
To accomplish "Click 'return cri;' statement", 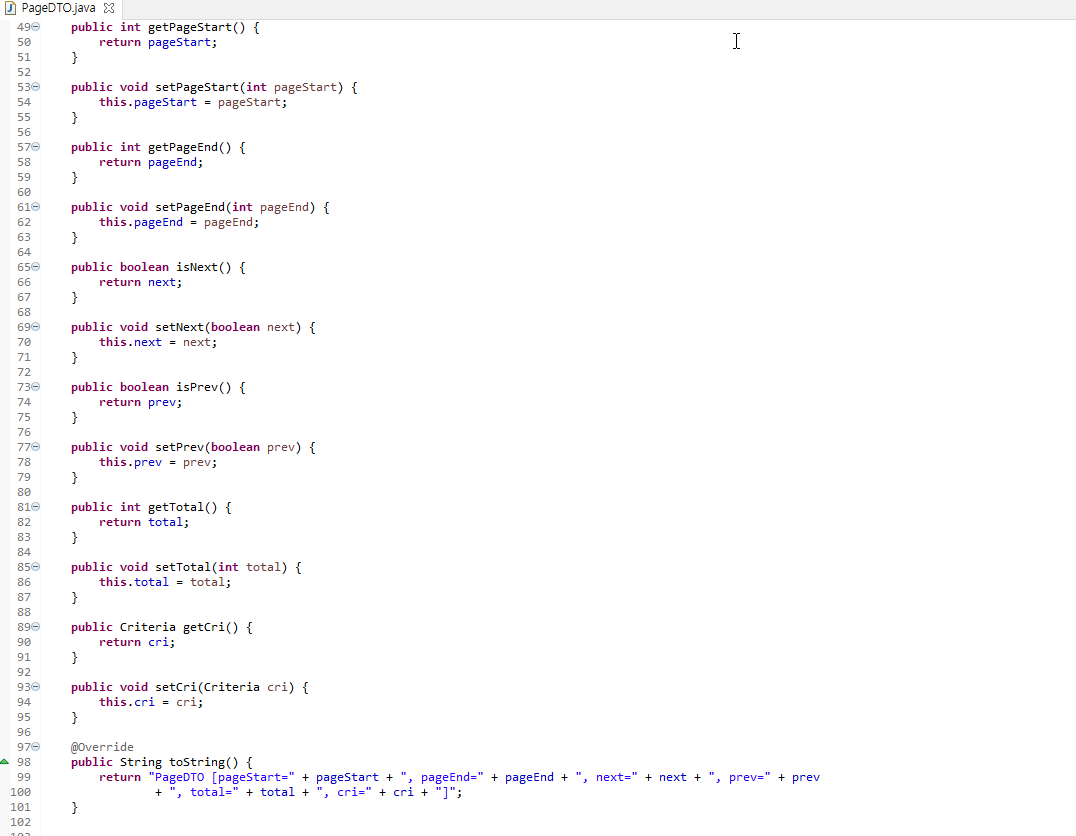I will [137, 642].
